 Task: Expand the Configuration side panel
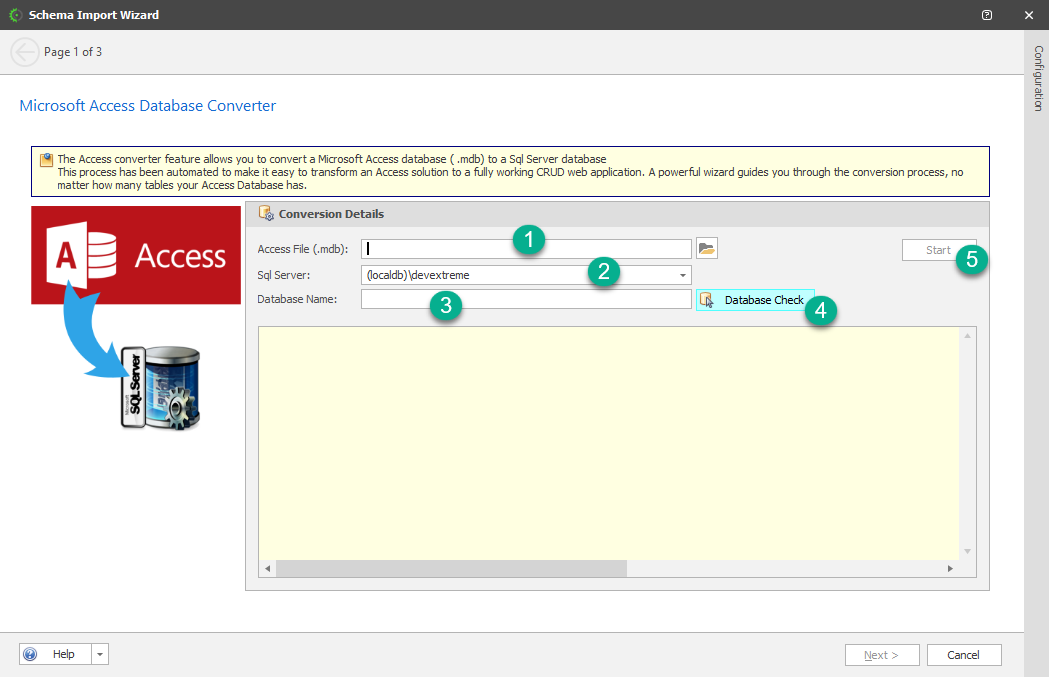(1037, 85)
